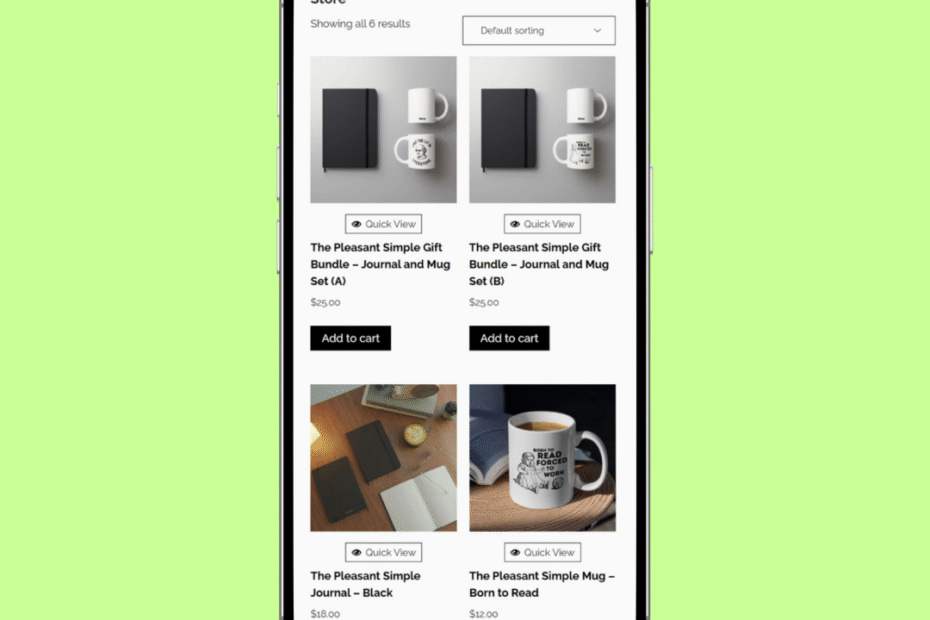Click the eye icon for Gift Bundle Set (A)
This screenshot has width=930, height=620.
pos(356,224)
